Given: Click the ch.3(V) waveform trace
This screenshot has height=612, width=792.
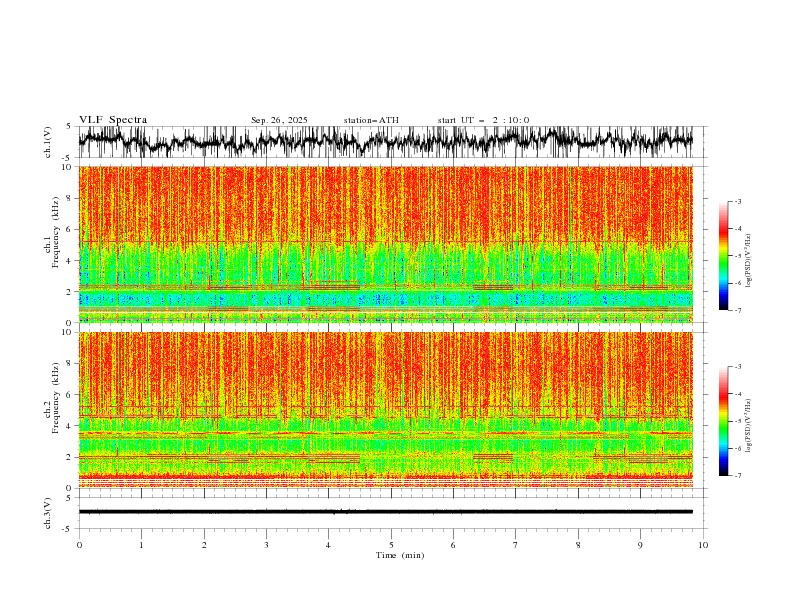Looking at the screenshot, I should pos(385,512).
